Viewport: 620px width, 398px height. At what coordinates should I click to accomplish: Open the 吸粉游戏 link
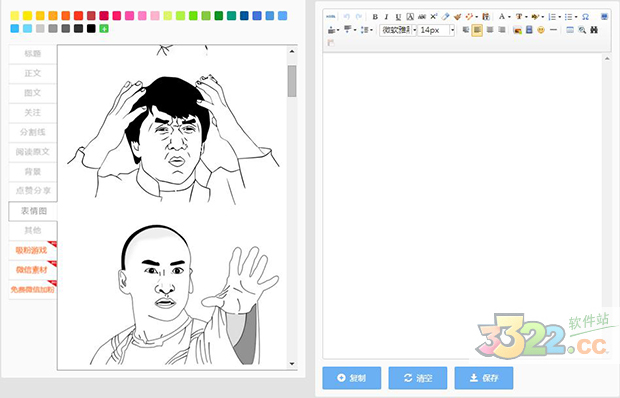pyautogui.click(x=32, y=250)
